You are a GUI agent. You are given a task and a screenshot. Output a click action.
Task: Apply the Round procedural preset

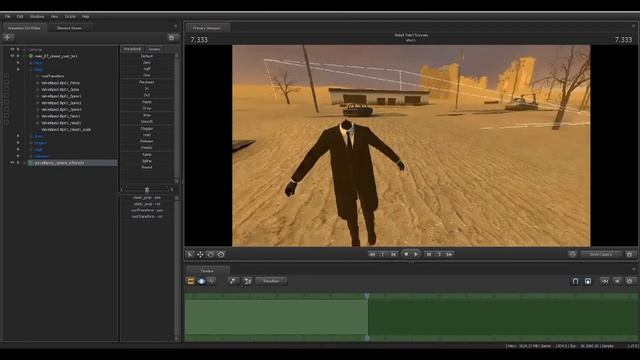[x=147, y=167]
